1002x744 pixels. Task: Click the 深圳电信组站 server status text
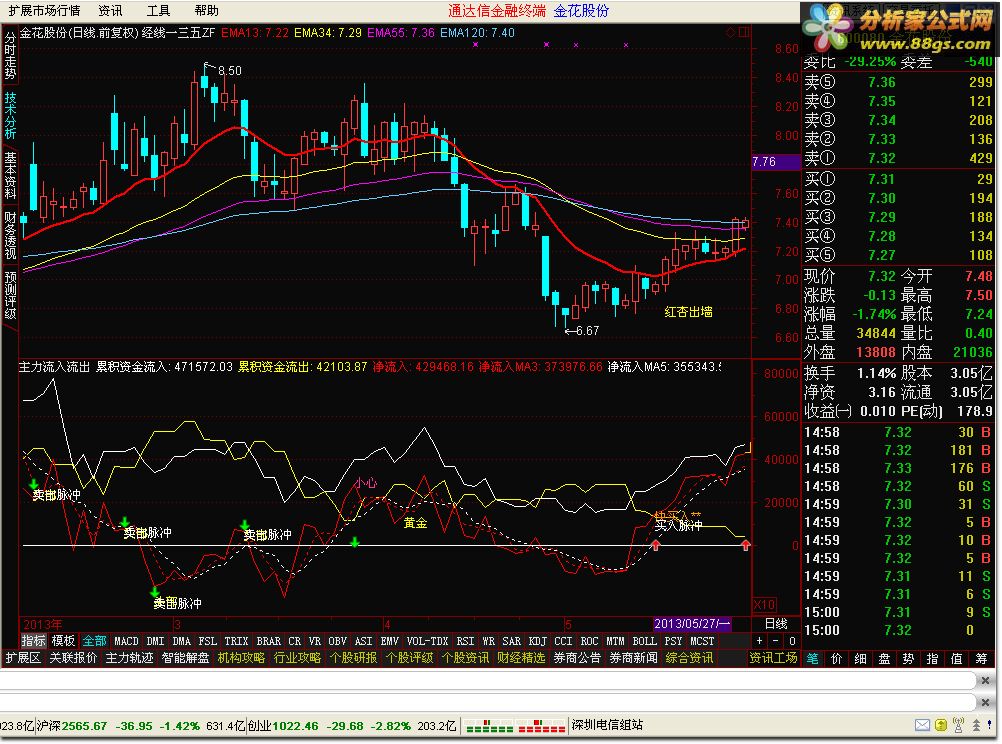(x=607, y=725)
